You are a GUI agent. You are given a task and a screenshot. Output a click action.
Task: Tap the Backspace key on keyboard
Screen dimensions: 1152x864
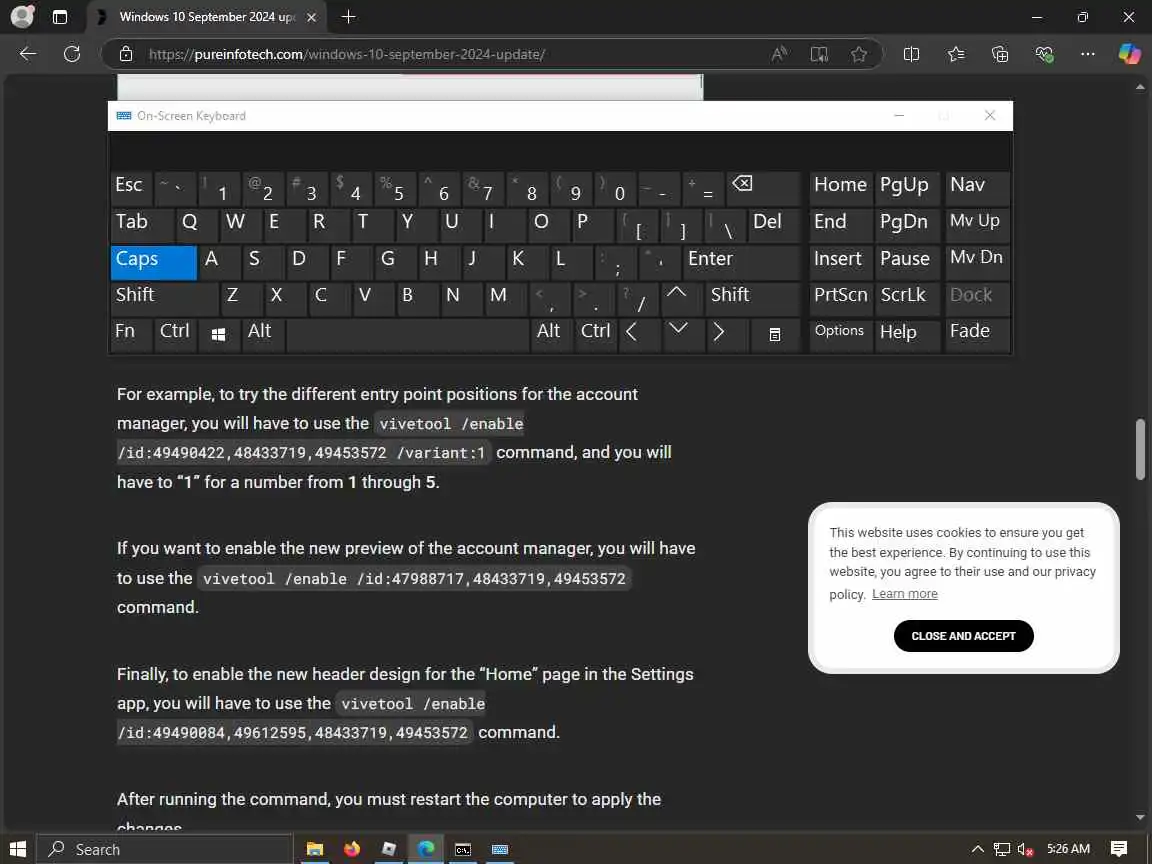click(763, 189)
